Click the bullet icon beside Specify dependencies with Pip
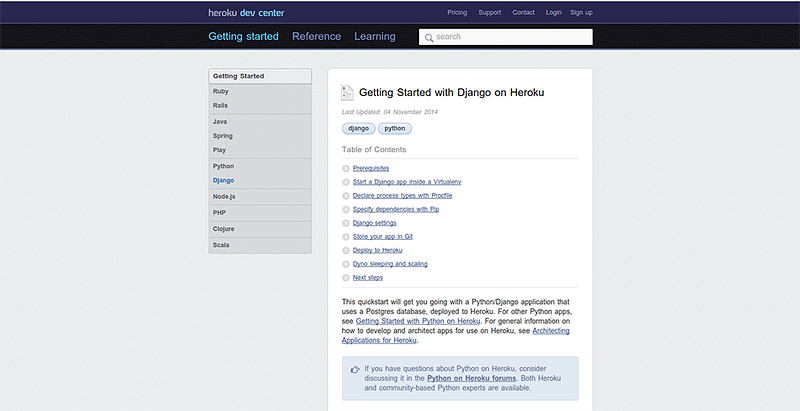800x411 pixels. [x=346, y=210]
